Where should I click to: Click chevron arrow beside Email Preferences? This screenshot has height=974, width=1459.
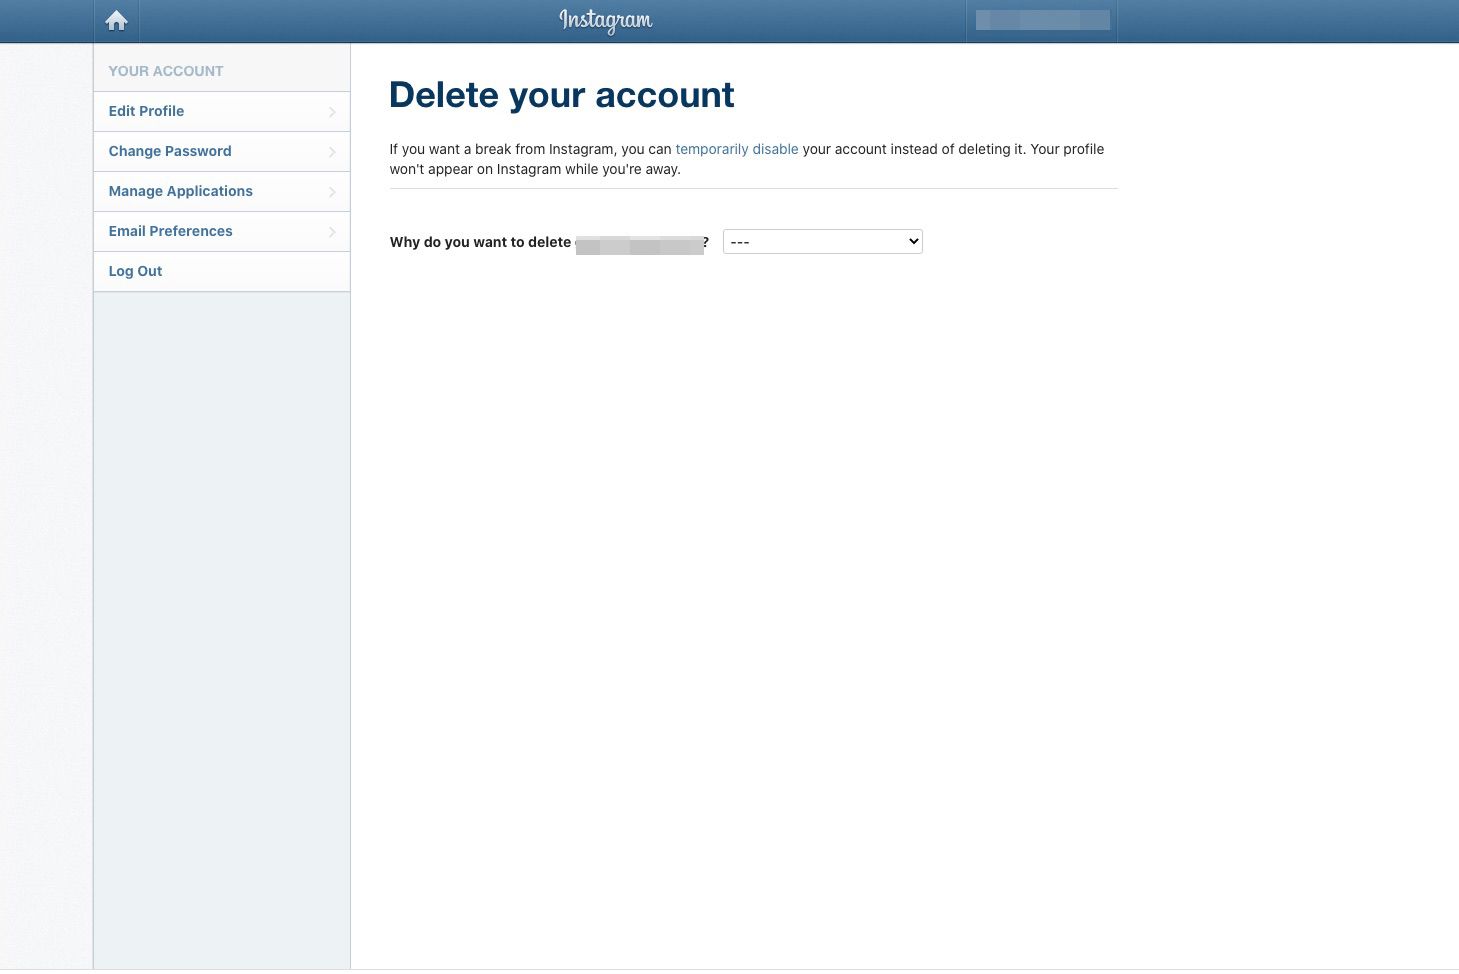(x=332, y=232)
